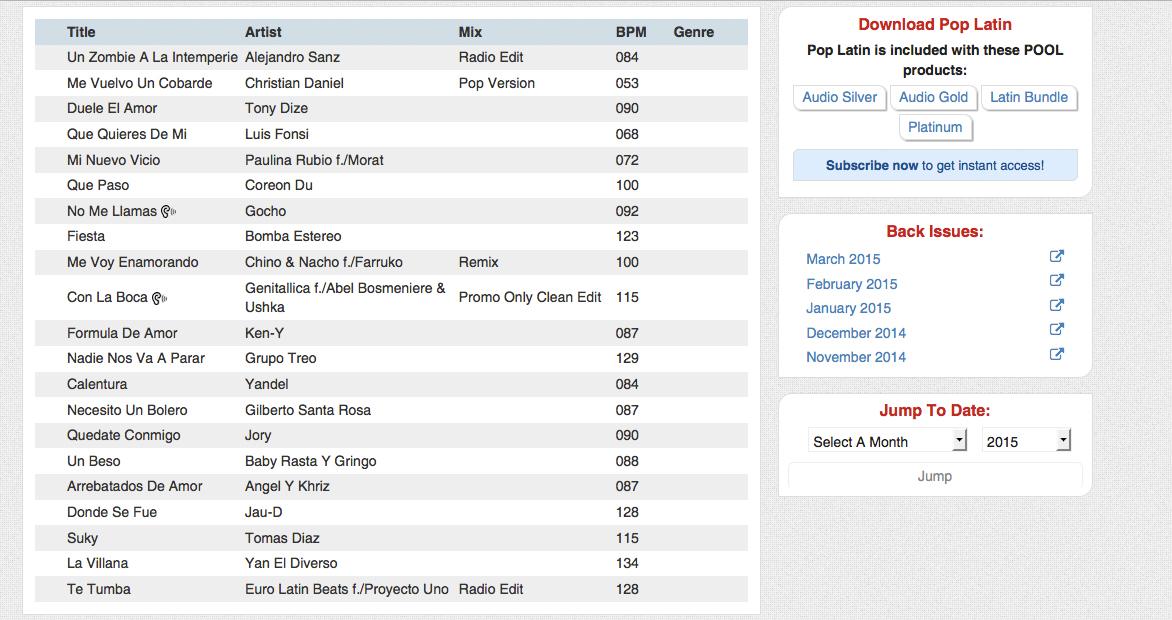Select the Audio Gold product button
The height and width of the screenshot is (620, 1172).
[933, 97]
